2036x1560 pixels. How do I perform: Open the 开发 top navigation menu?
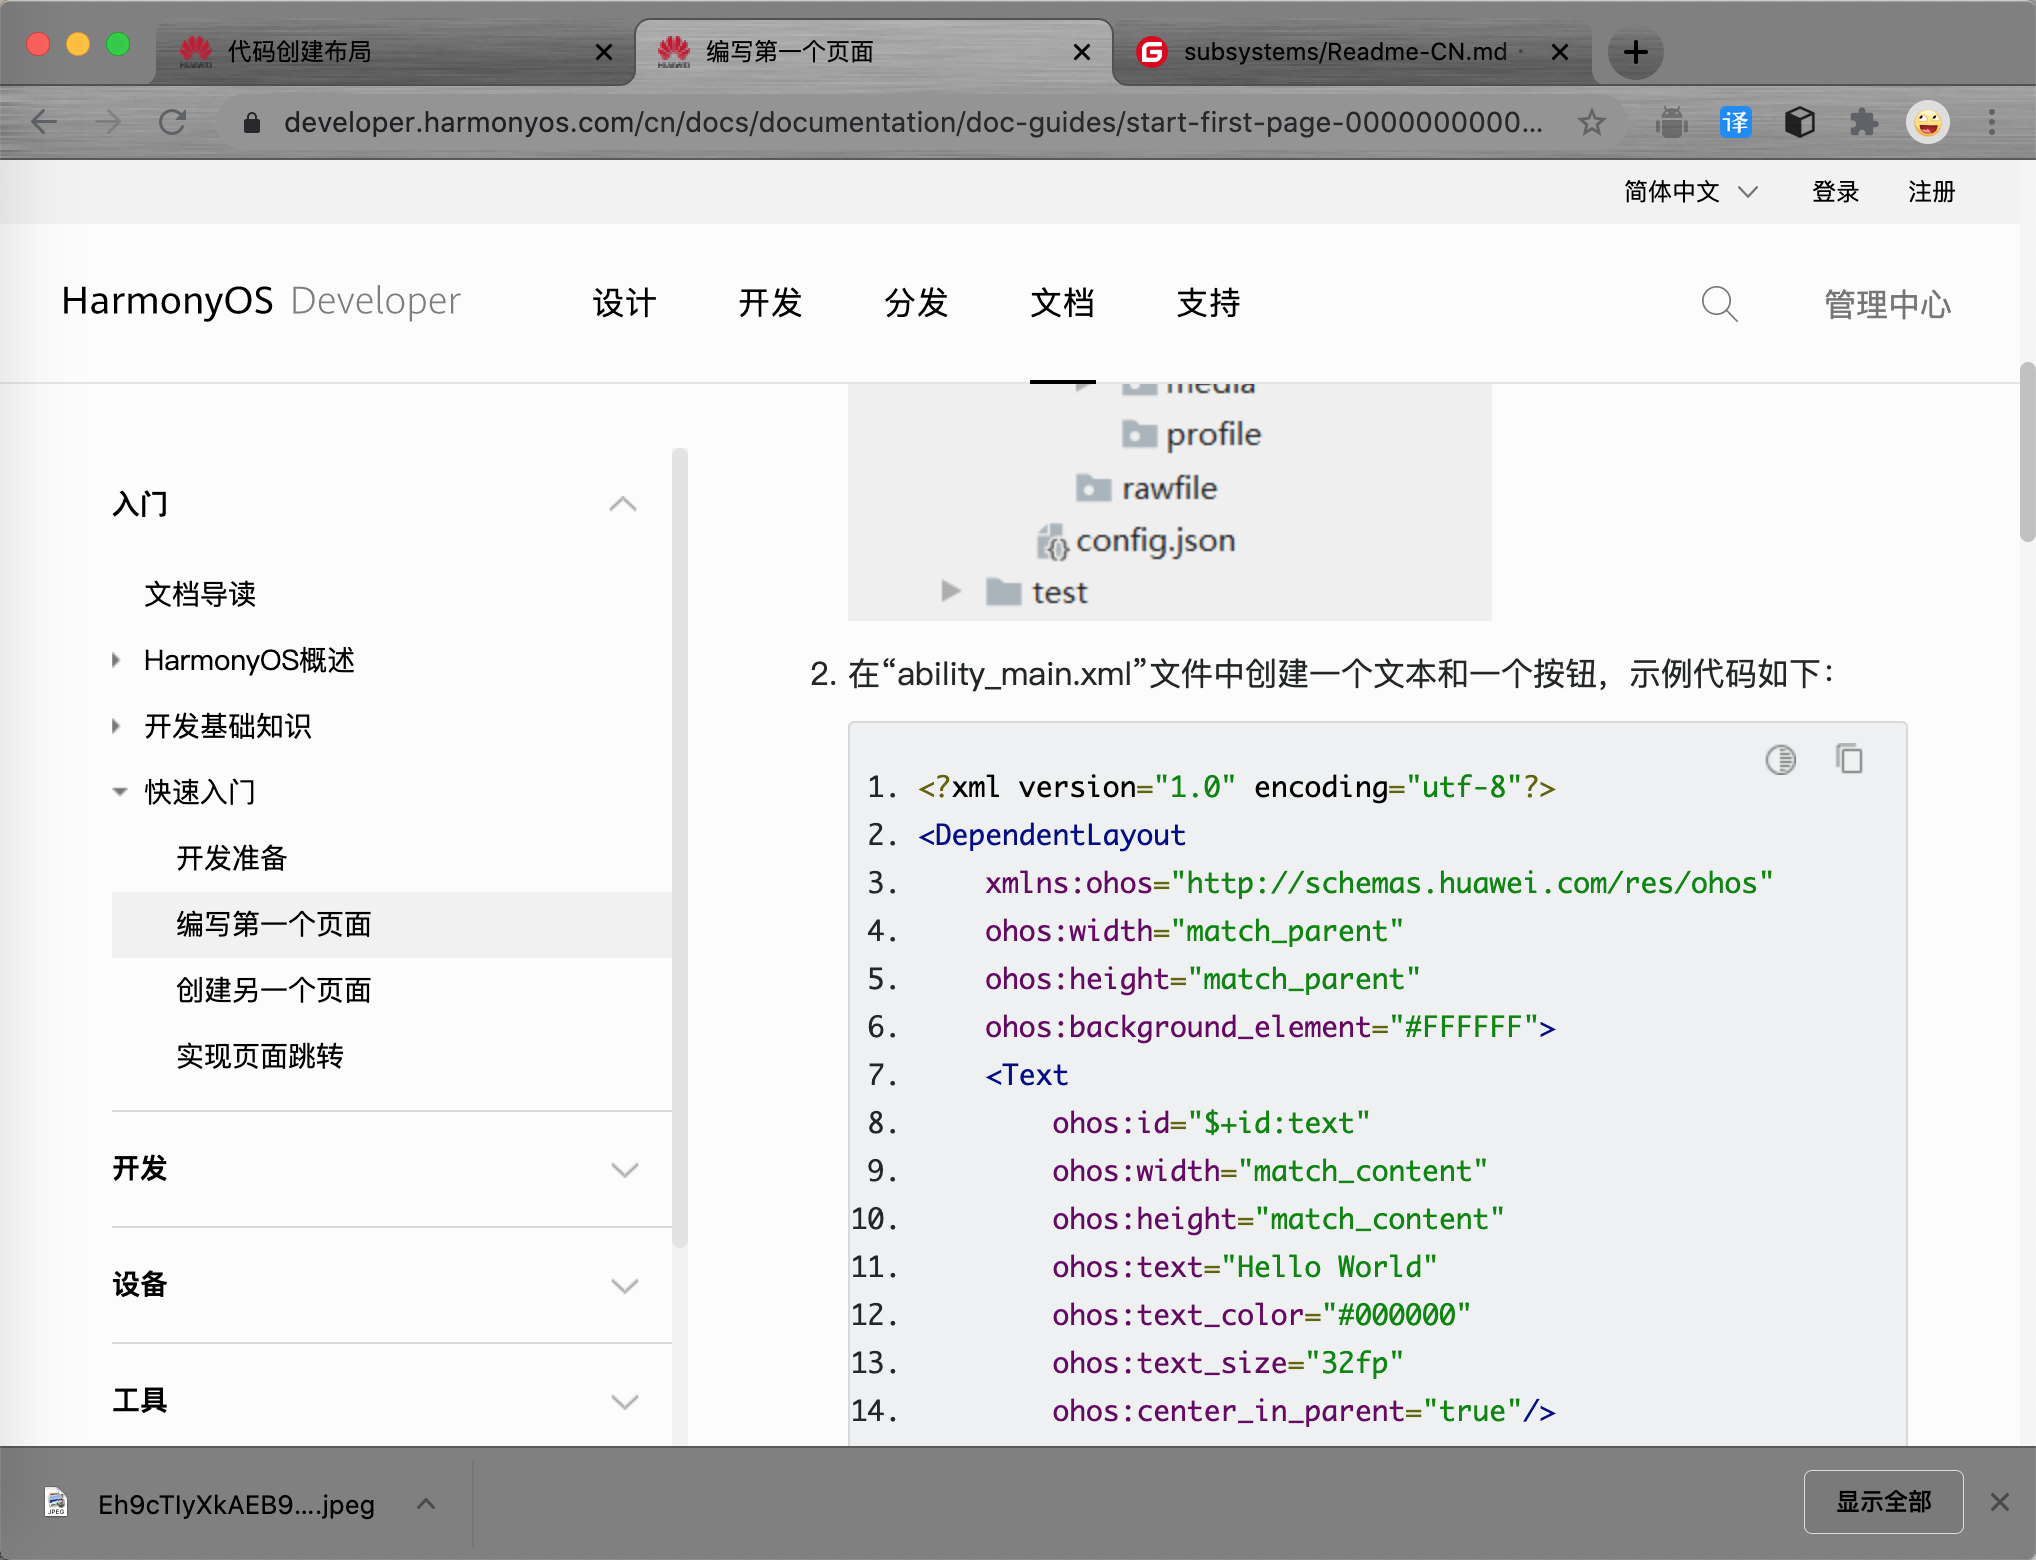point(770,303)
